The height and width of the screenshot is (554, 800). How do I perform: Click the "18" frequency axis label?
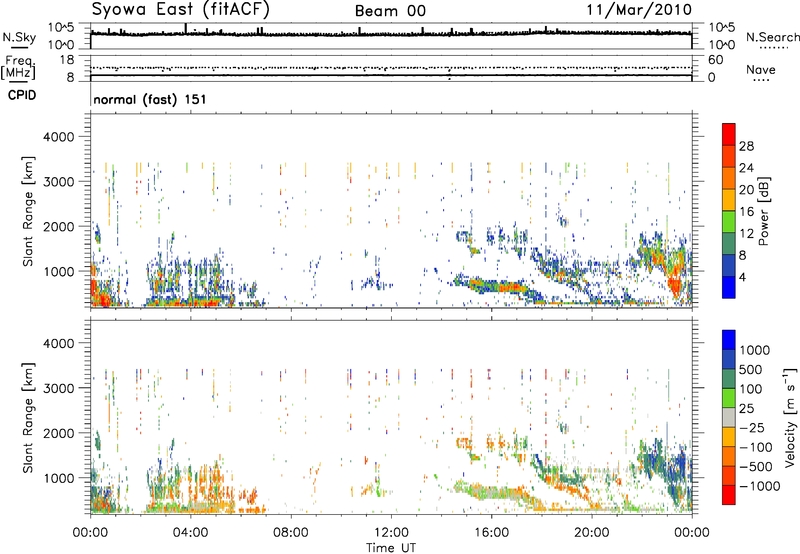tap(67, 60)
